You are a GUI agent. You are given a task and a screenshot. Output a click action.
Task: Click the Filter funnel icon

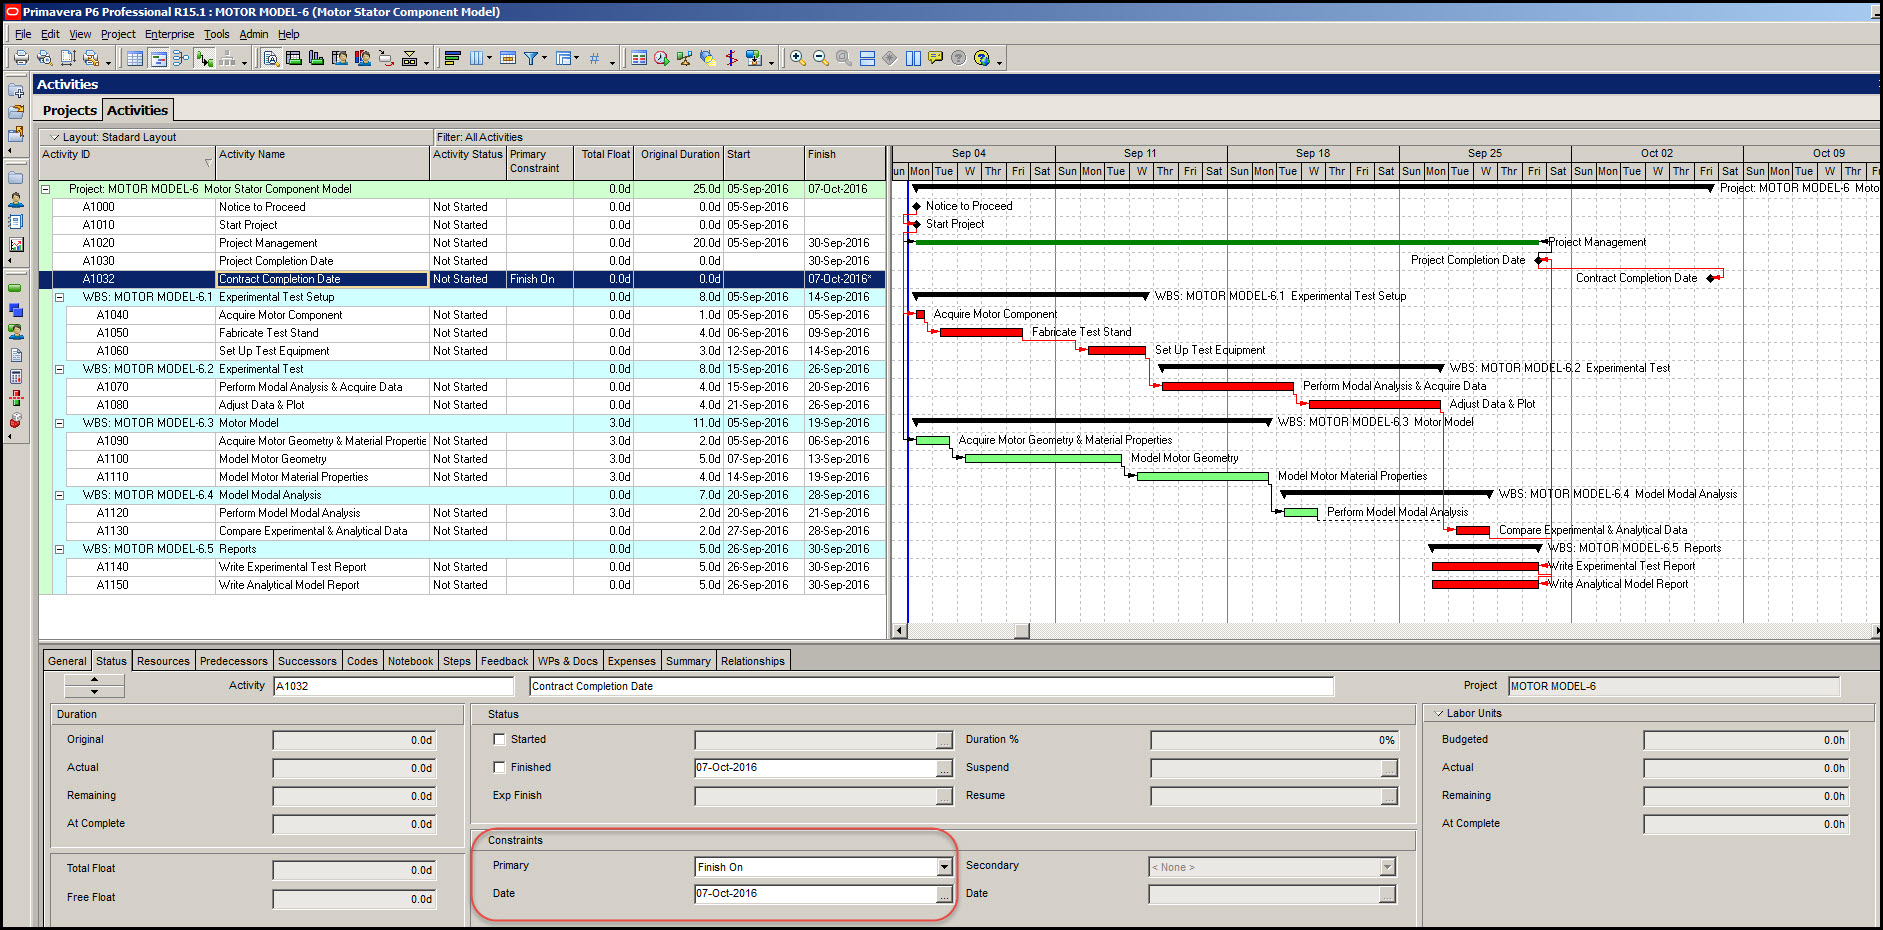coord(531,58)
